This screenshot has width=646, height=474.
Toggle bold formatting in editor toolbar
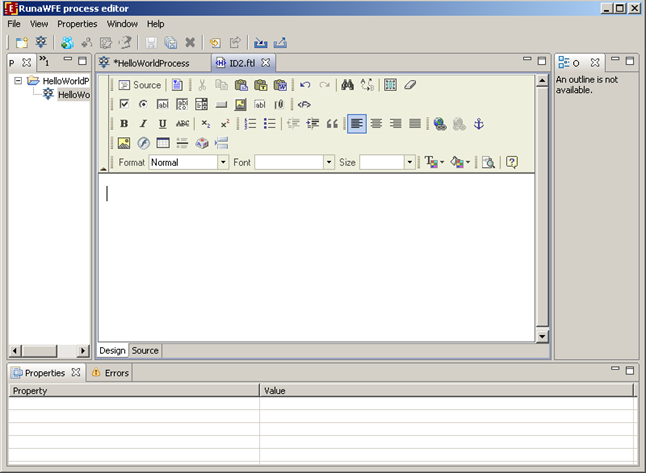(x=124, y=124)
